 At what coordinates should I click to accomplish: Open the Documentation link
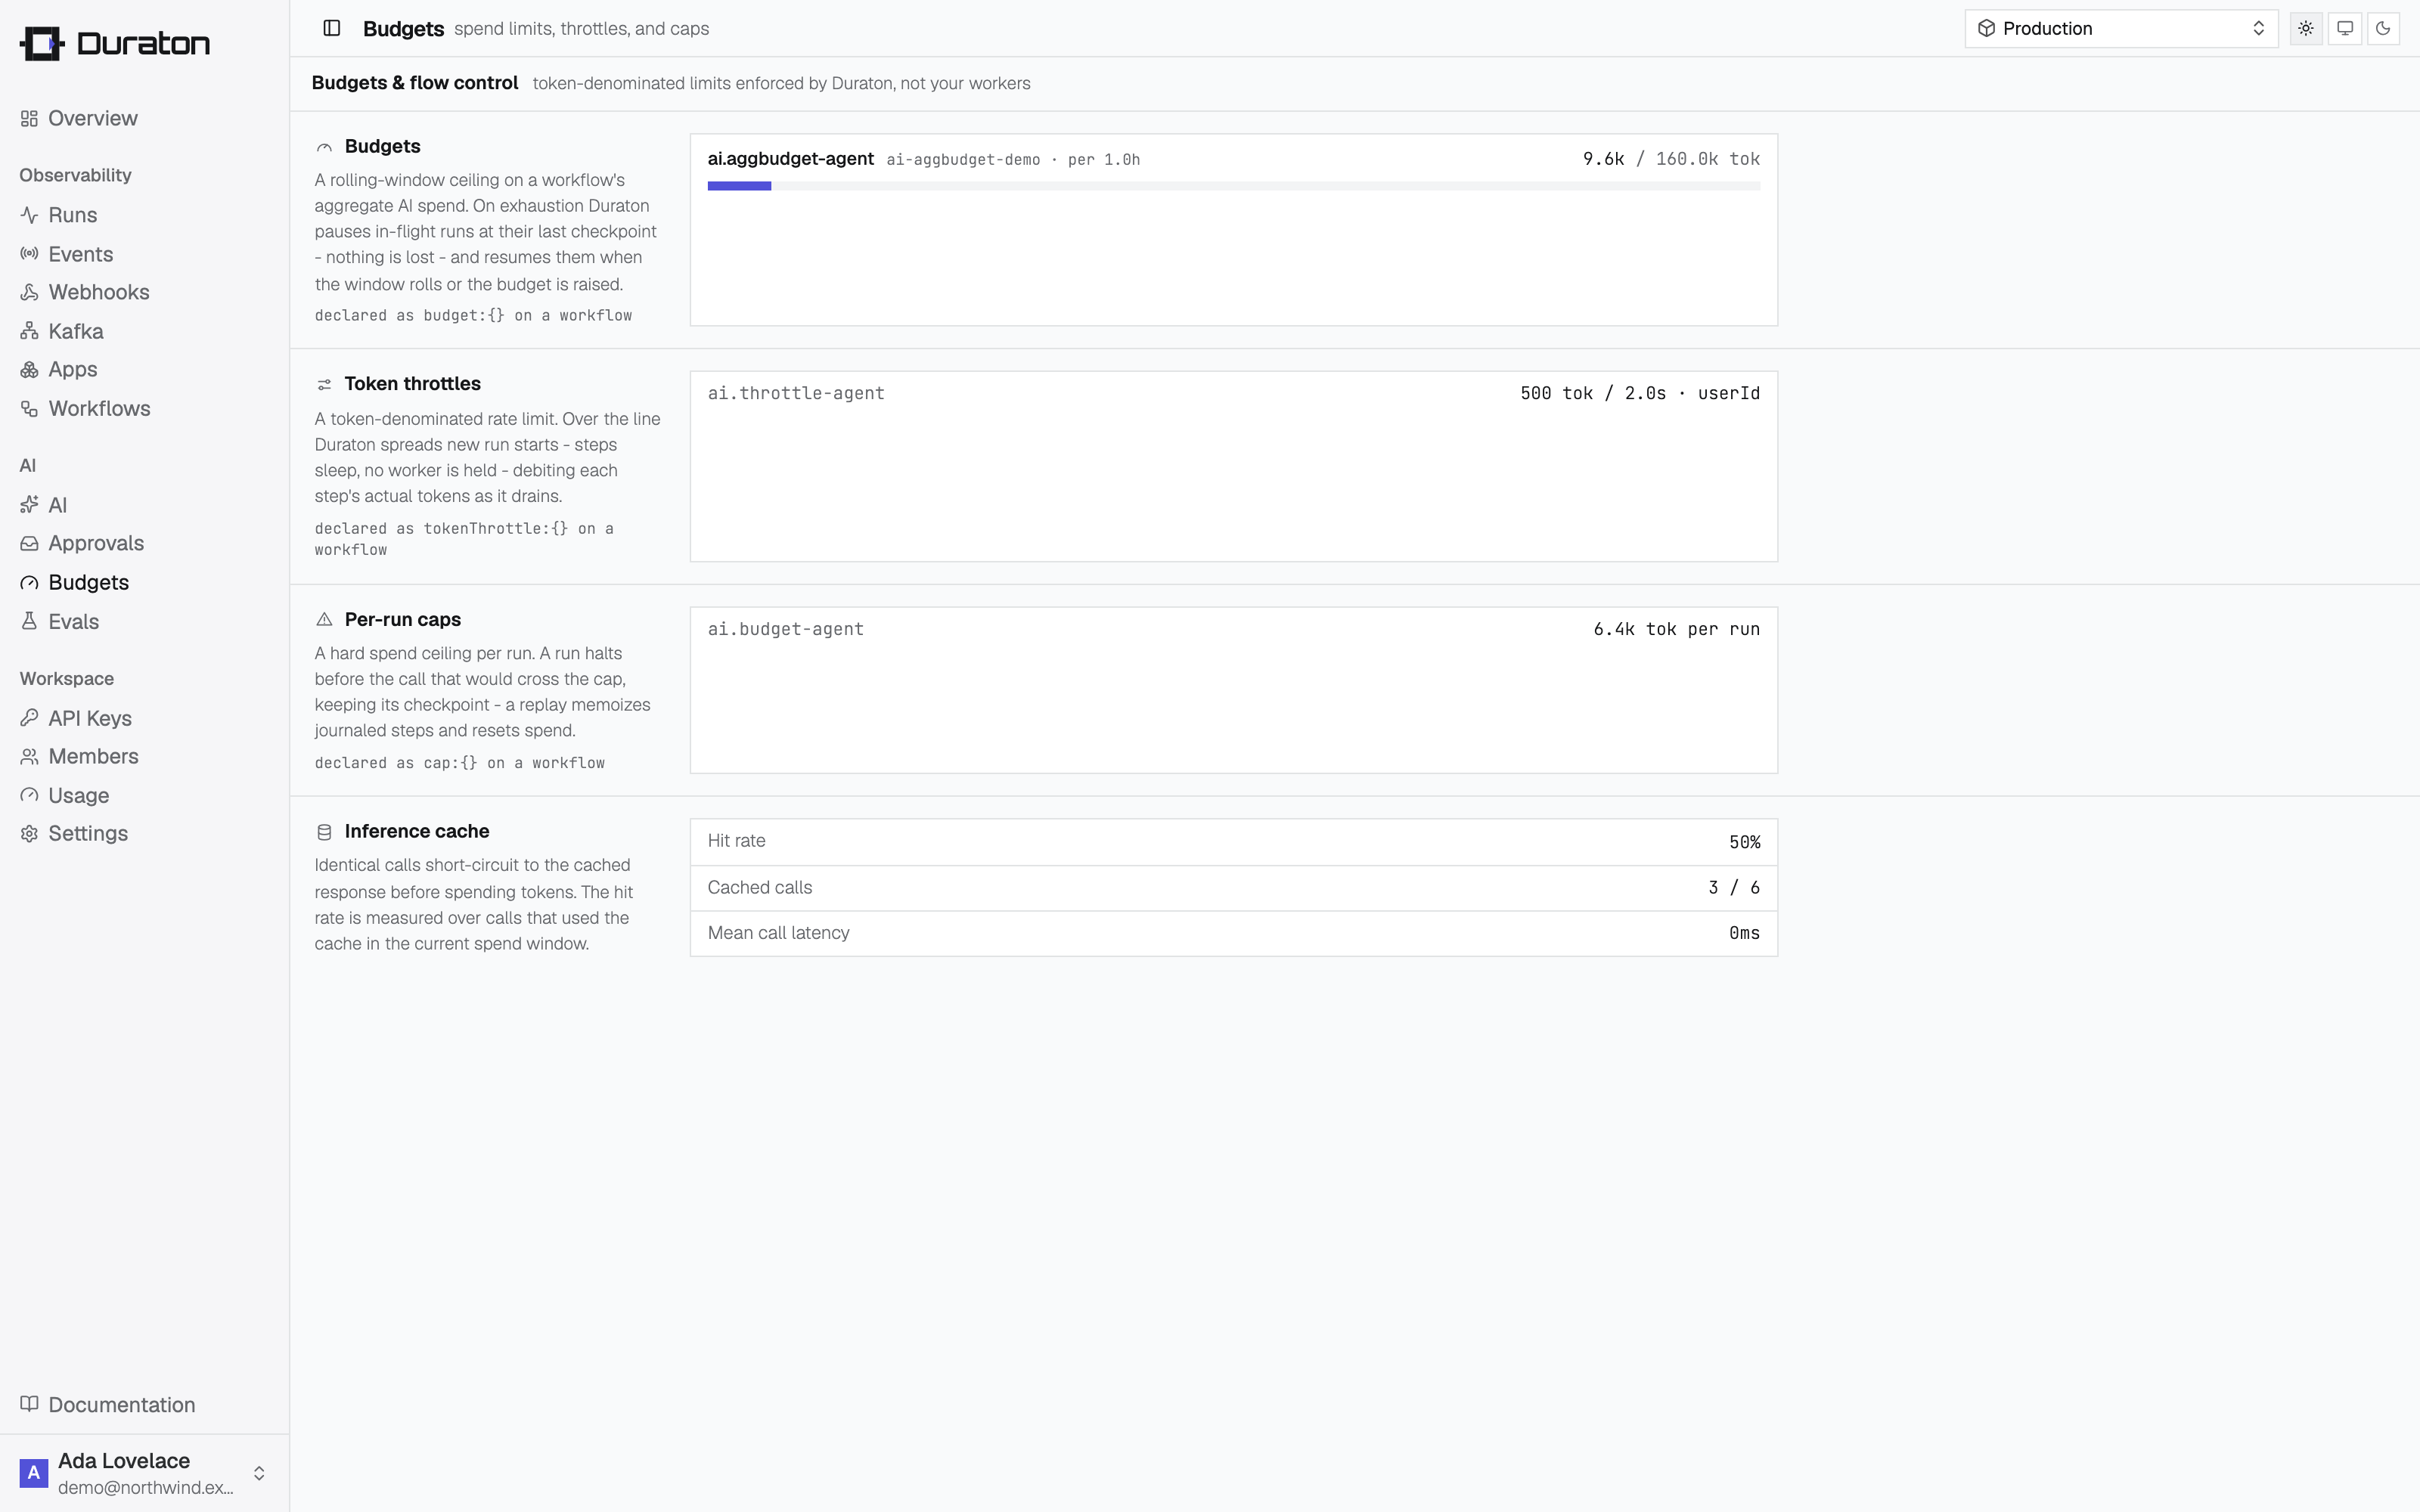click(122, 1404)
